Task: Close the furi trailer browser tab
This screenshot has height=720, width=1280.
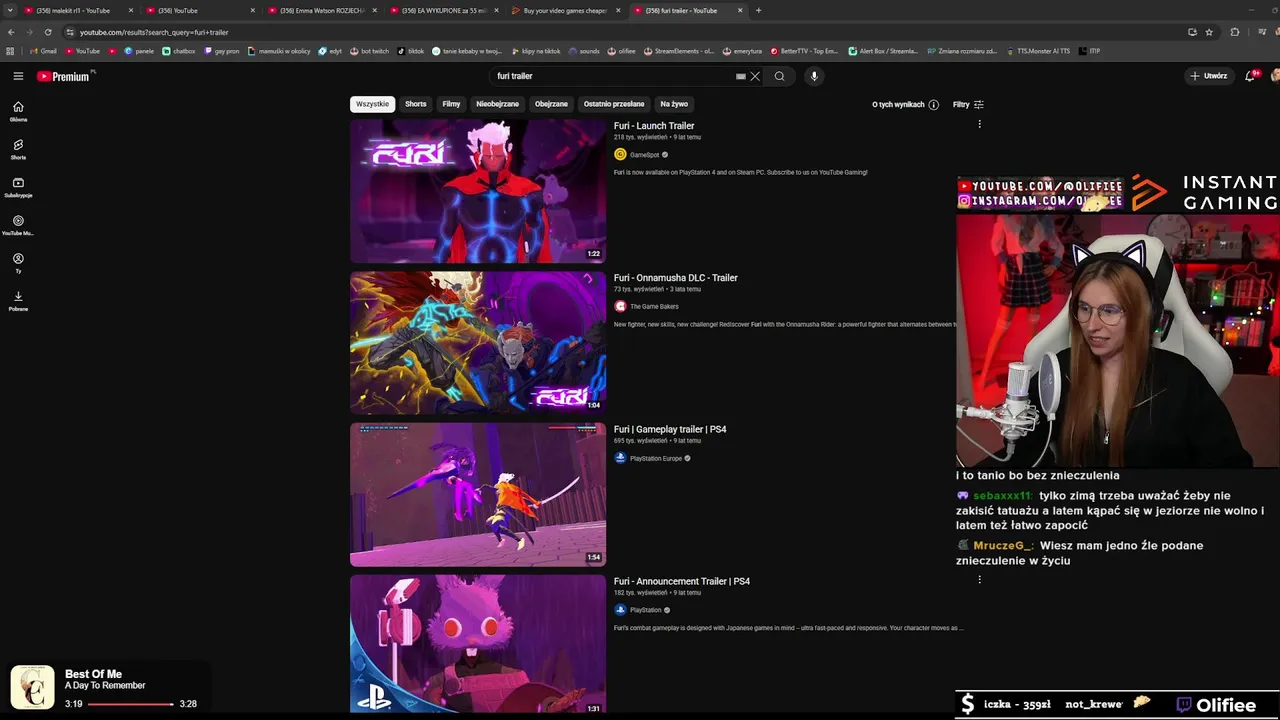Action: (740, 10)
